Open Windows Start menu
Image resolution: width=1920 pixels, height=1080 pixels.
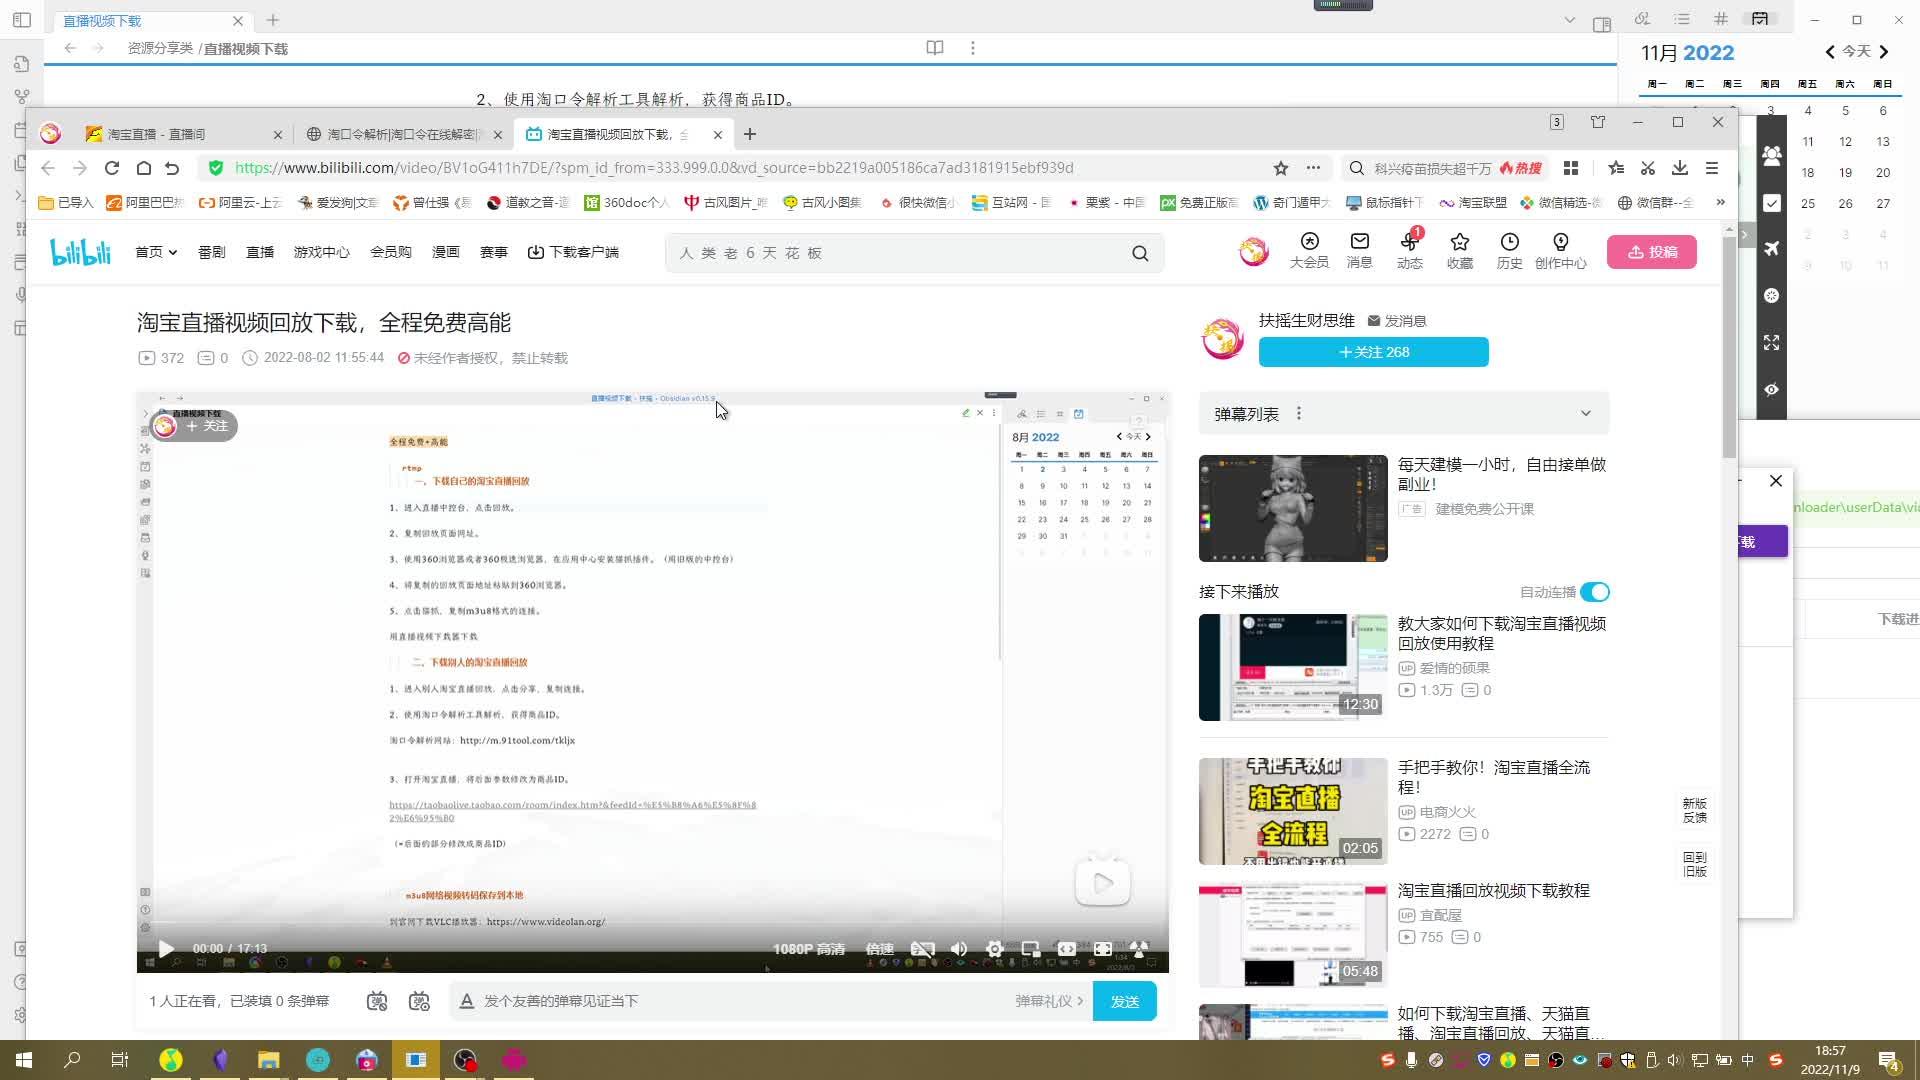pyautogui.click(x=24, y=1060)
